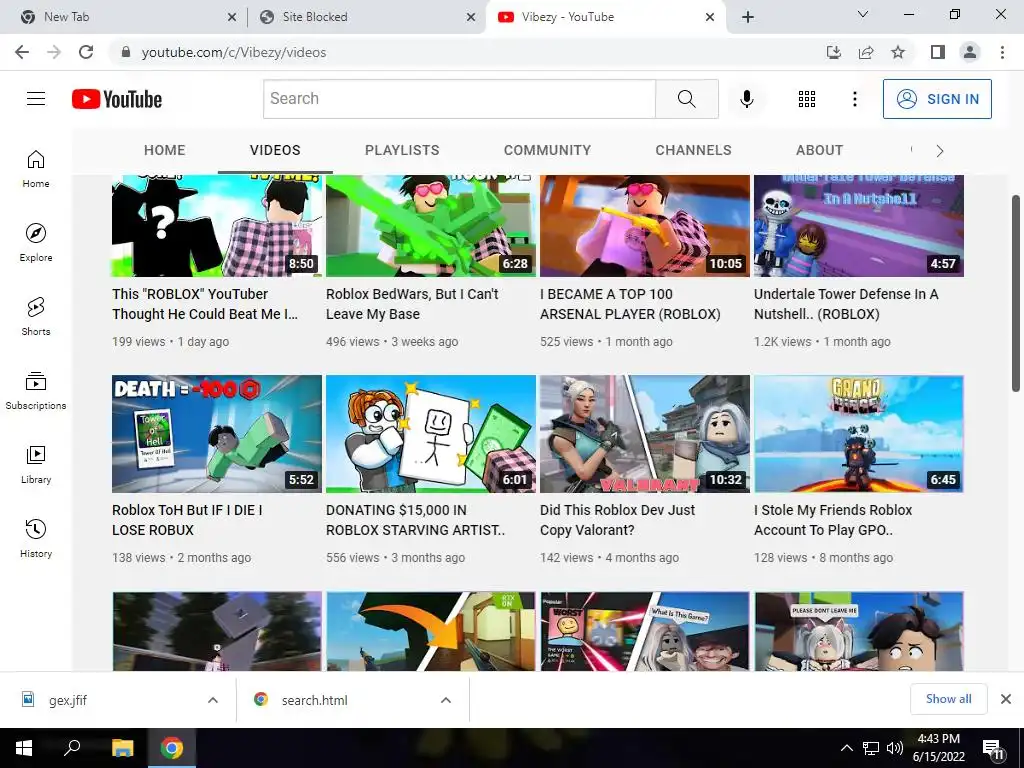Open the PLAYLISTS channel tab
Viewport: 1024px width, 768px height.
[x=402, y=150]
